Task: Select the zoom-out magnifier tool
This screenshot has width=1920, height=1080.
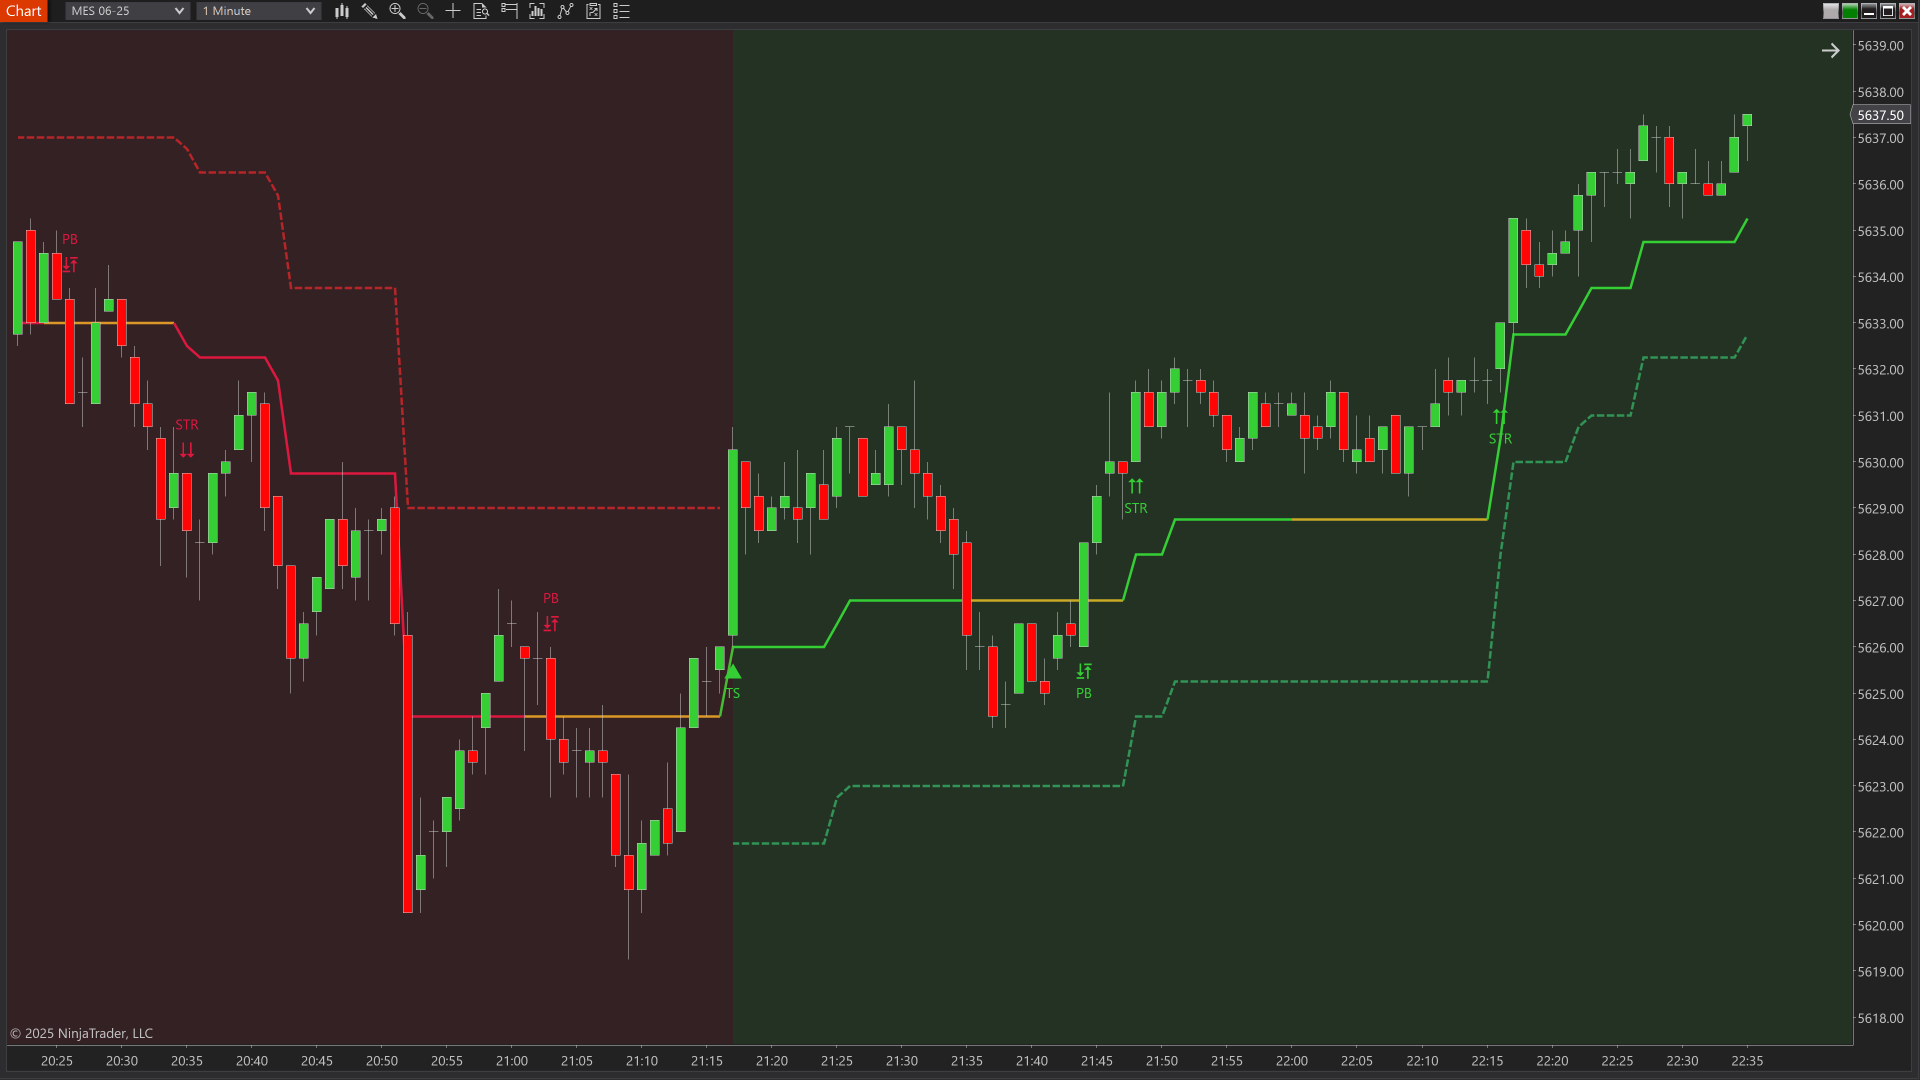Action: [x=424, y=11]
